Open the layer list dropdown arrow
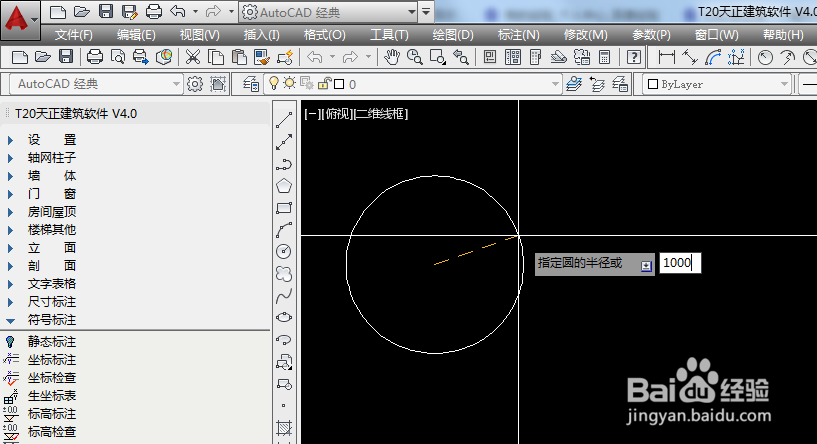The width and height of the screenshot is (817, 444). (555, 84)
